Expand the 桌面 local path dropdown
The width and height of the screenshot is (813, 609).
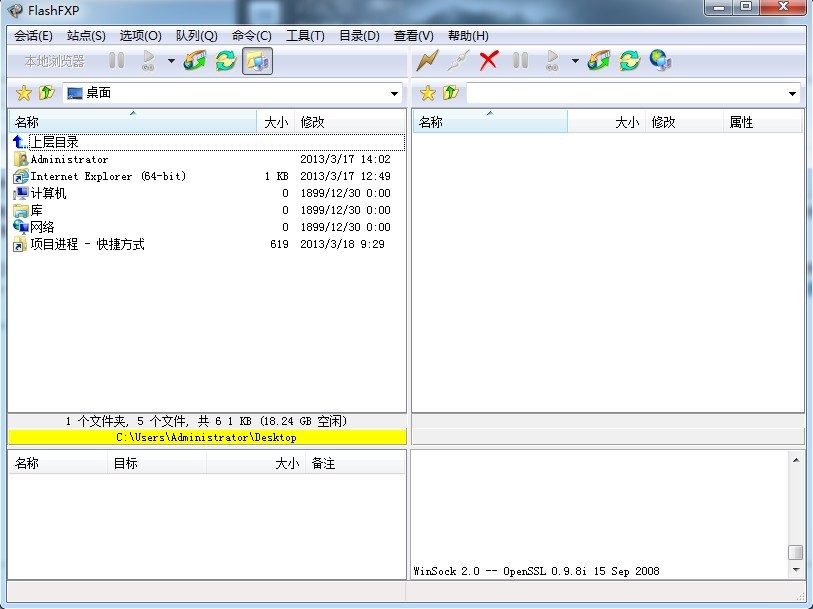[395, 94]
